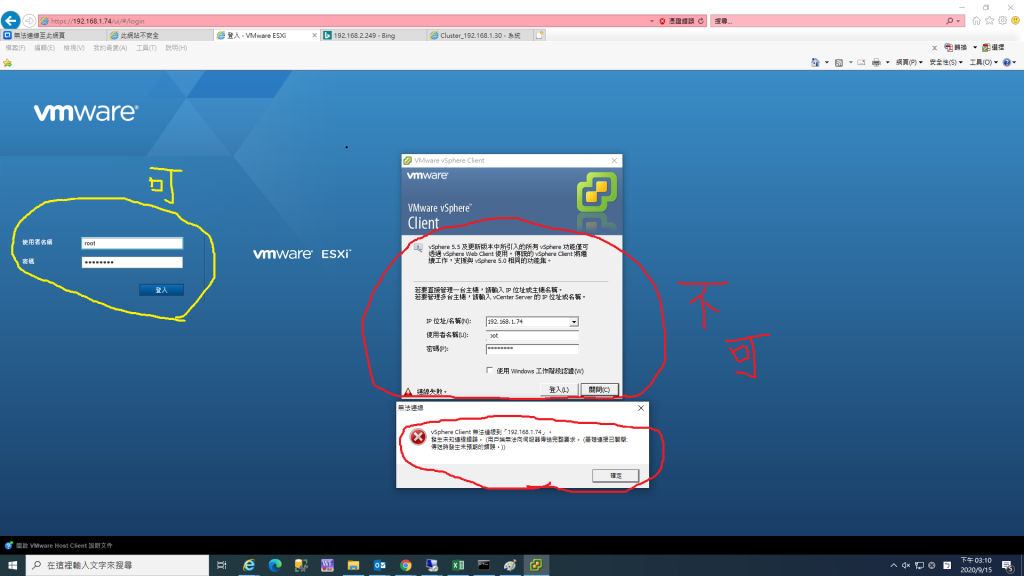Click 關閉(C) button in vSphere Client dialog
The image size is (1024, 576).
(599, 390)
